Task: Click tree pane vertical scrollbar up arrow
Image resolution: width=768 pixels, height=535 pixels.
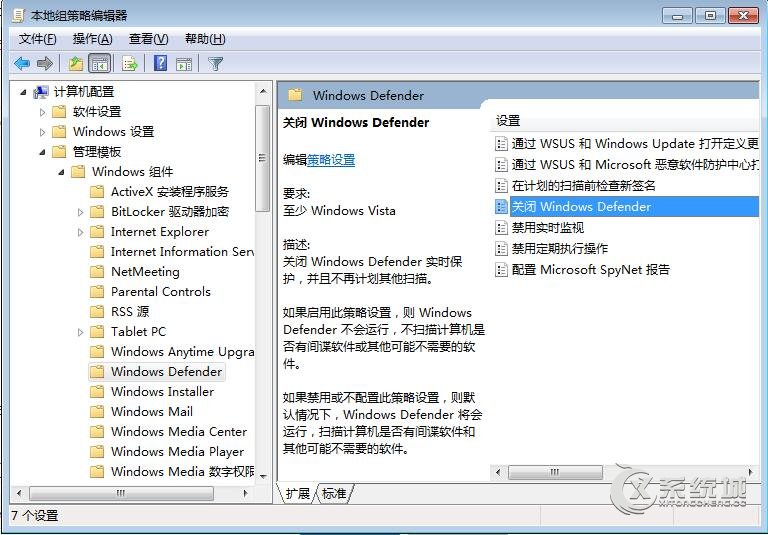Action: pos(263,92)
